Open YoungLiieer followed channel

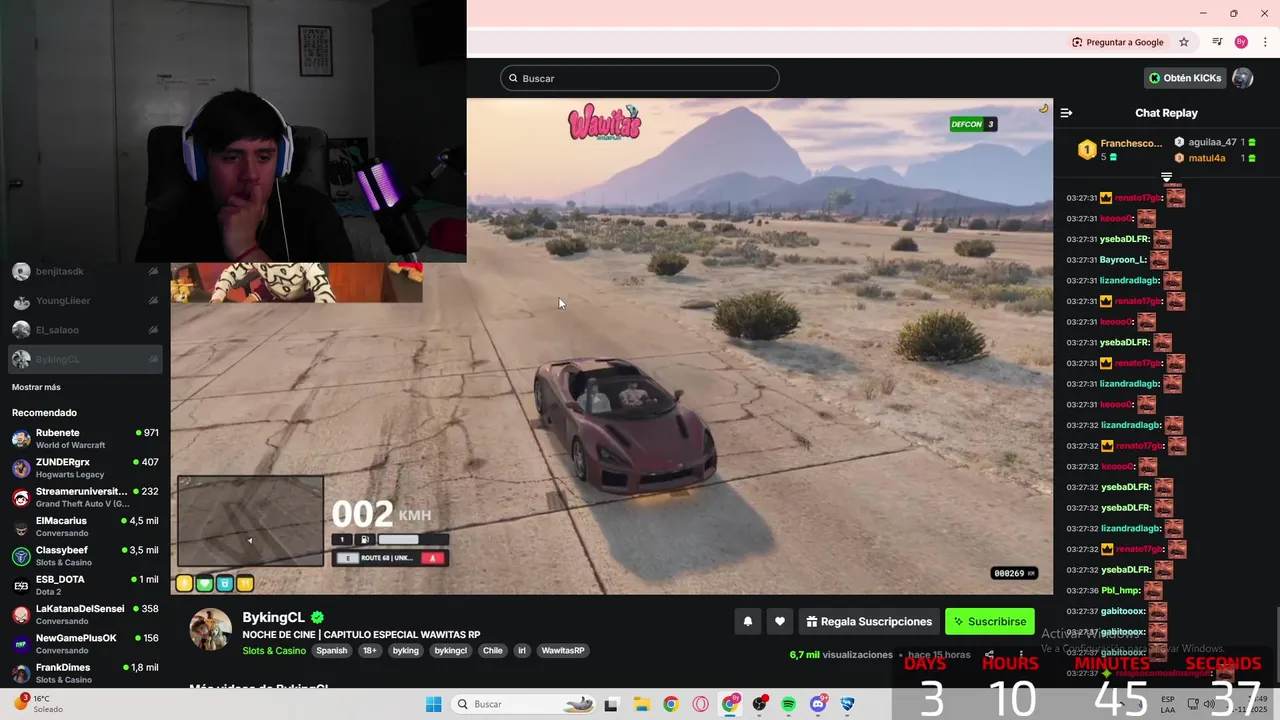85,300
